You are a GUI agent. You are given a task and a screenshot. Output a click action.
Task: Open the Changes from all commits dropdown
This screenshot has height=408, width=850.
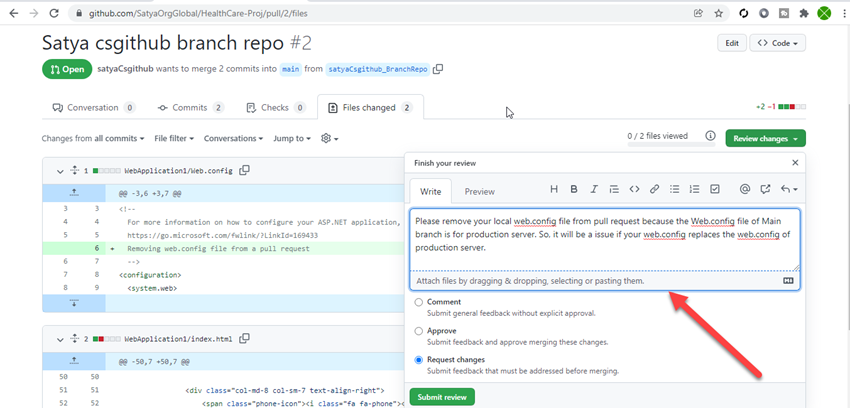[x=93, y=139]
